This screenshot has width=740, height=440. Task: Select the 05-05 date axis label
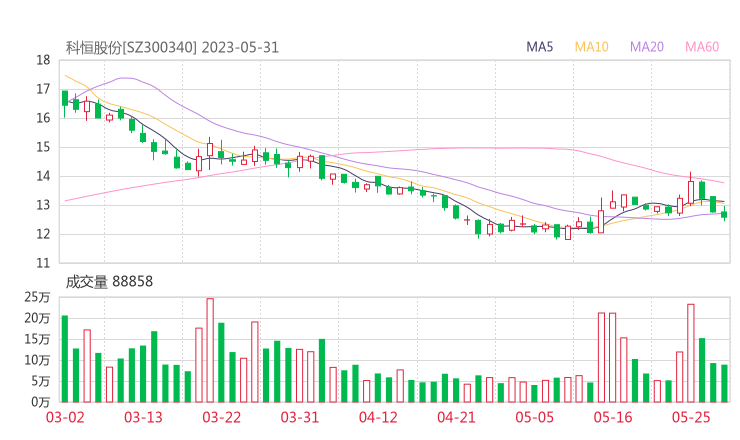point(535,417)
